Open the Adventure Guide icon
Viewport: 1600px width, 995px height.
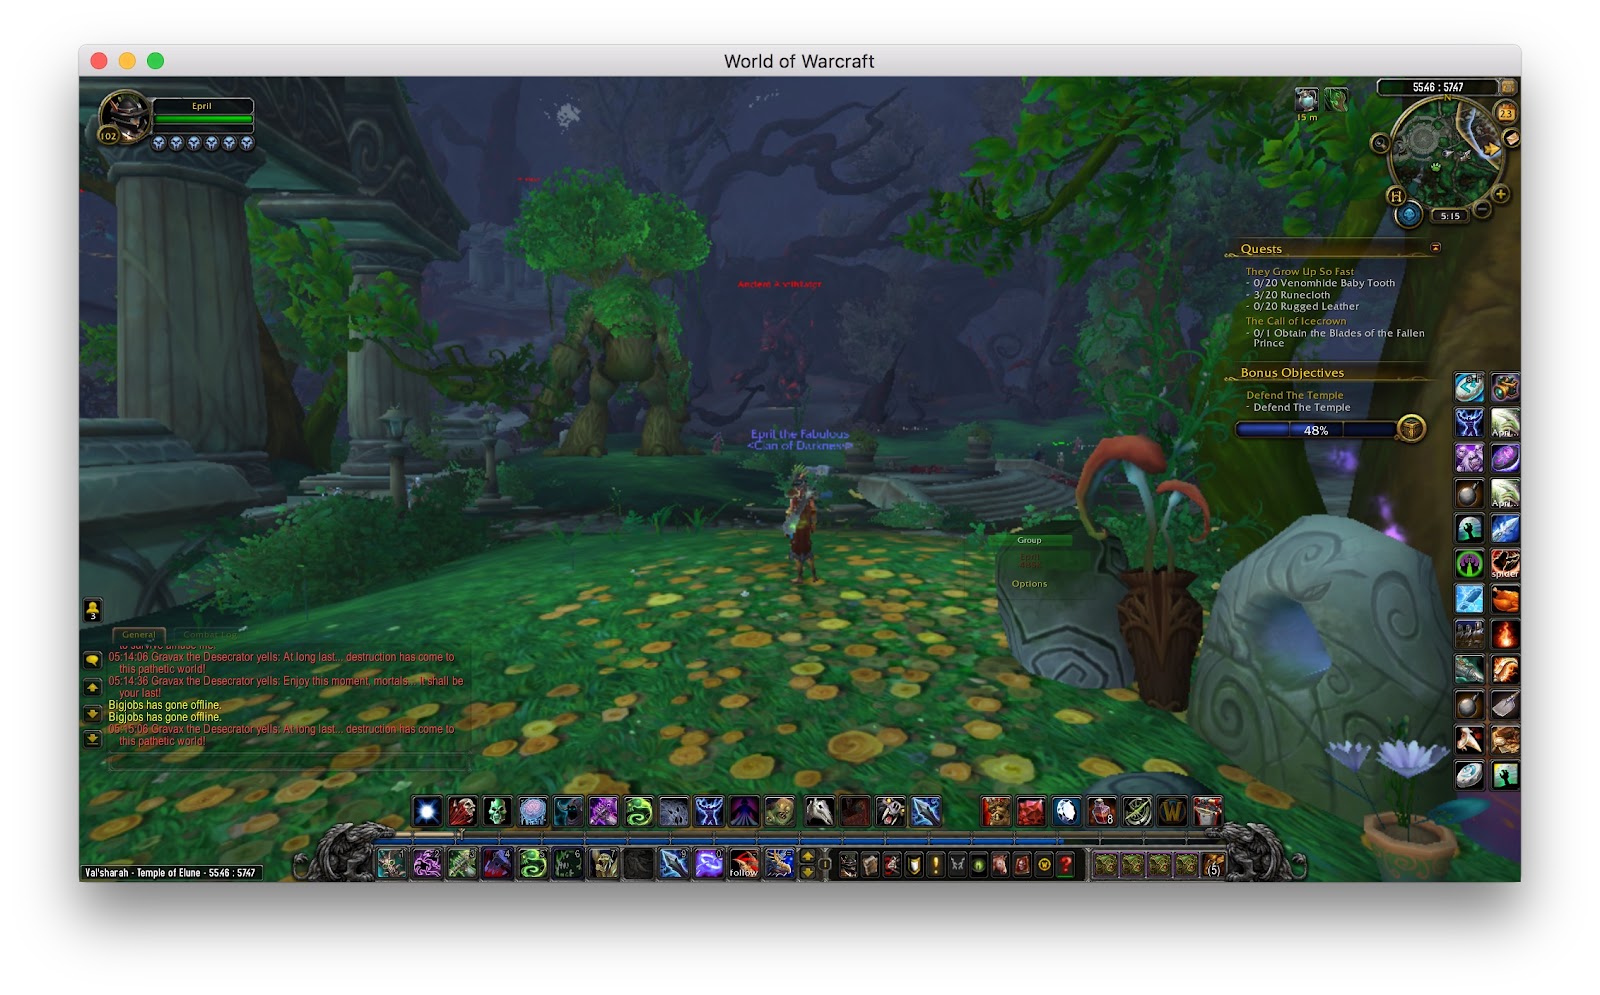[1023, 865]
